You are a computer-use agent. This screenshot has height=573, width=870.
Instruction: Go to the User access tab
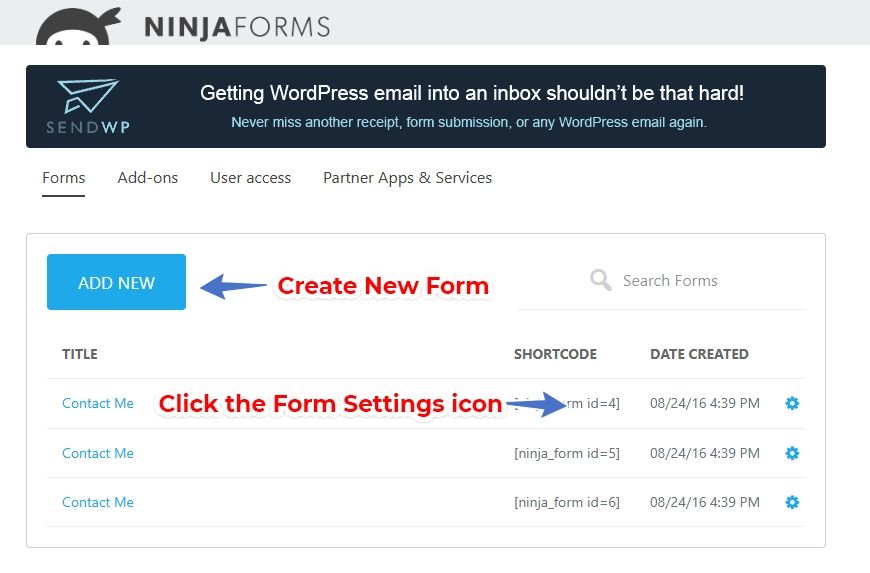pos(250,178)
